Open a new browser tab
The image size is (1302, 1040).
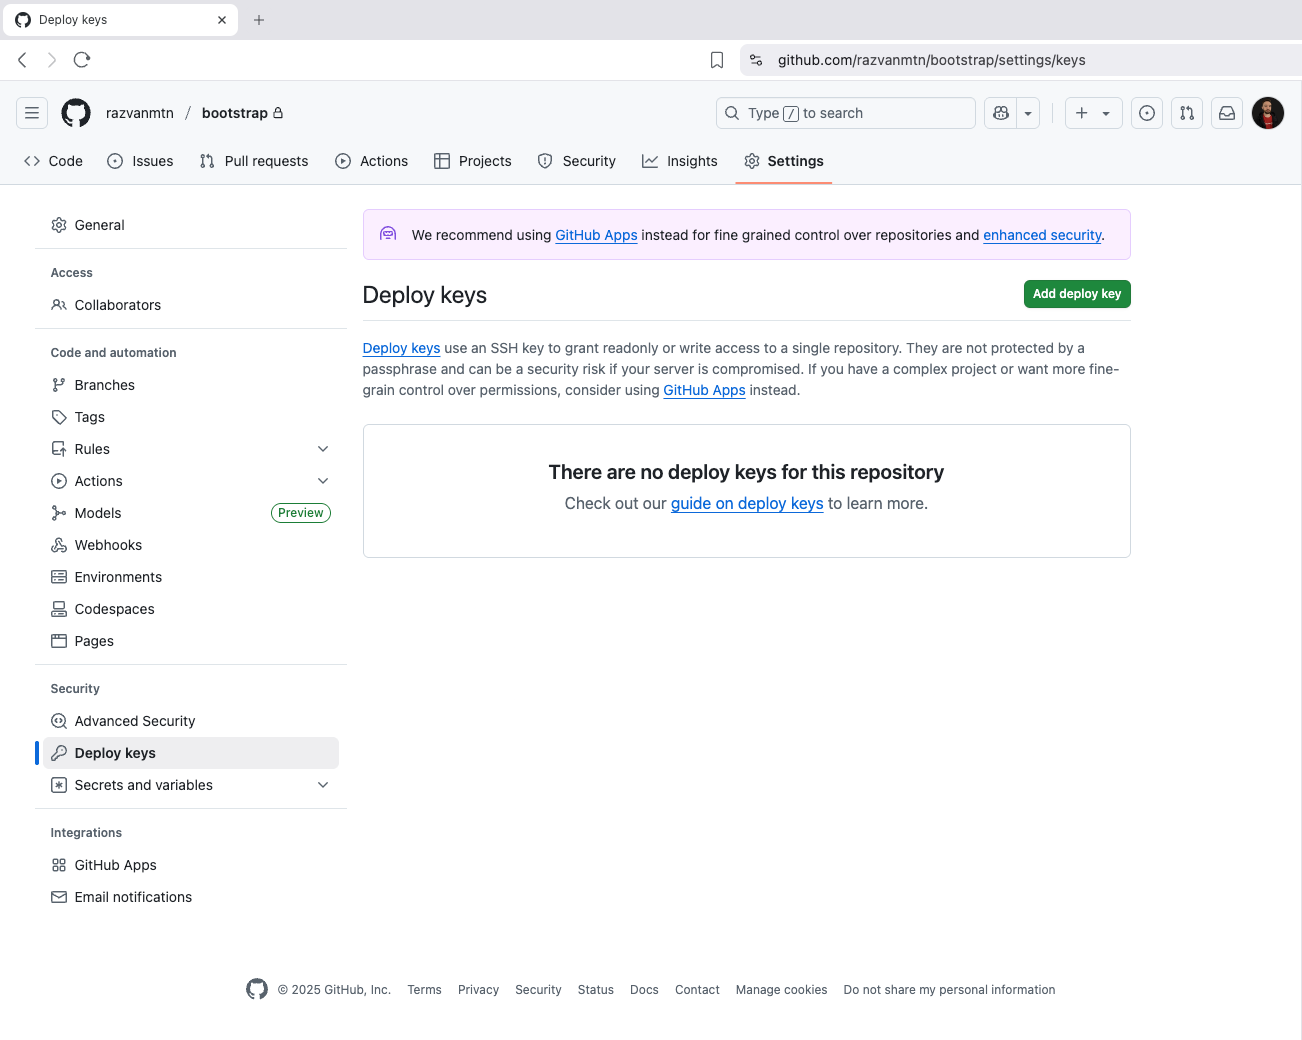point(259,20)
